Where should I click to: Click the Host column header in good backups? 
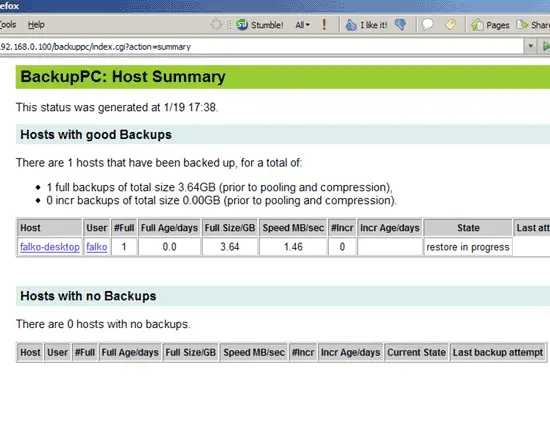tap(49, 228)
